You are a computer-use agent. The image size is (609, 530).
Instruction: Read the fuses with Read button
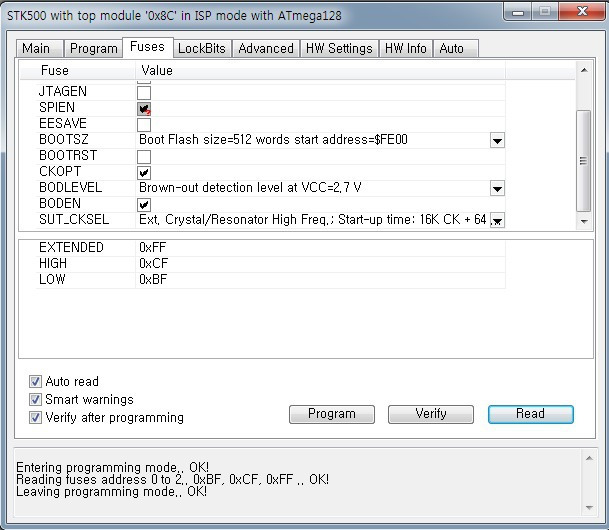(531, 414)
